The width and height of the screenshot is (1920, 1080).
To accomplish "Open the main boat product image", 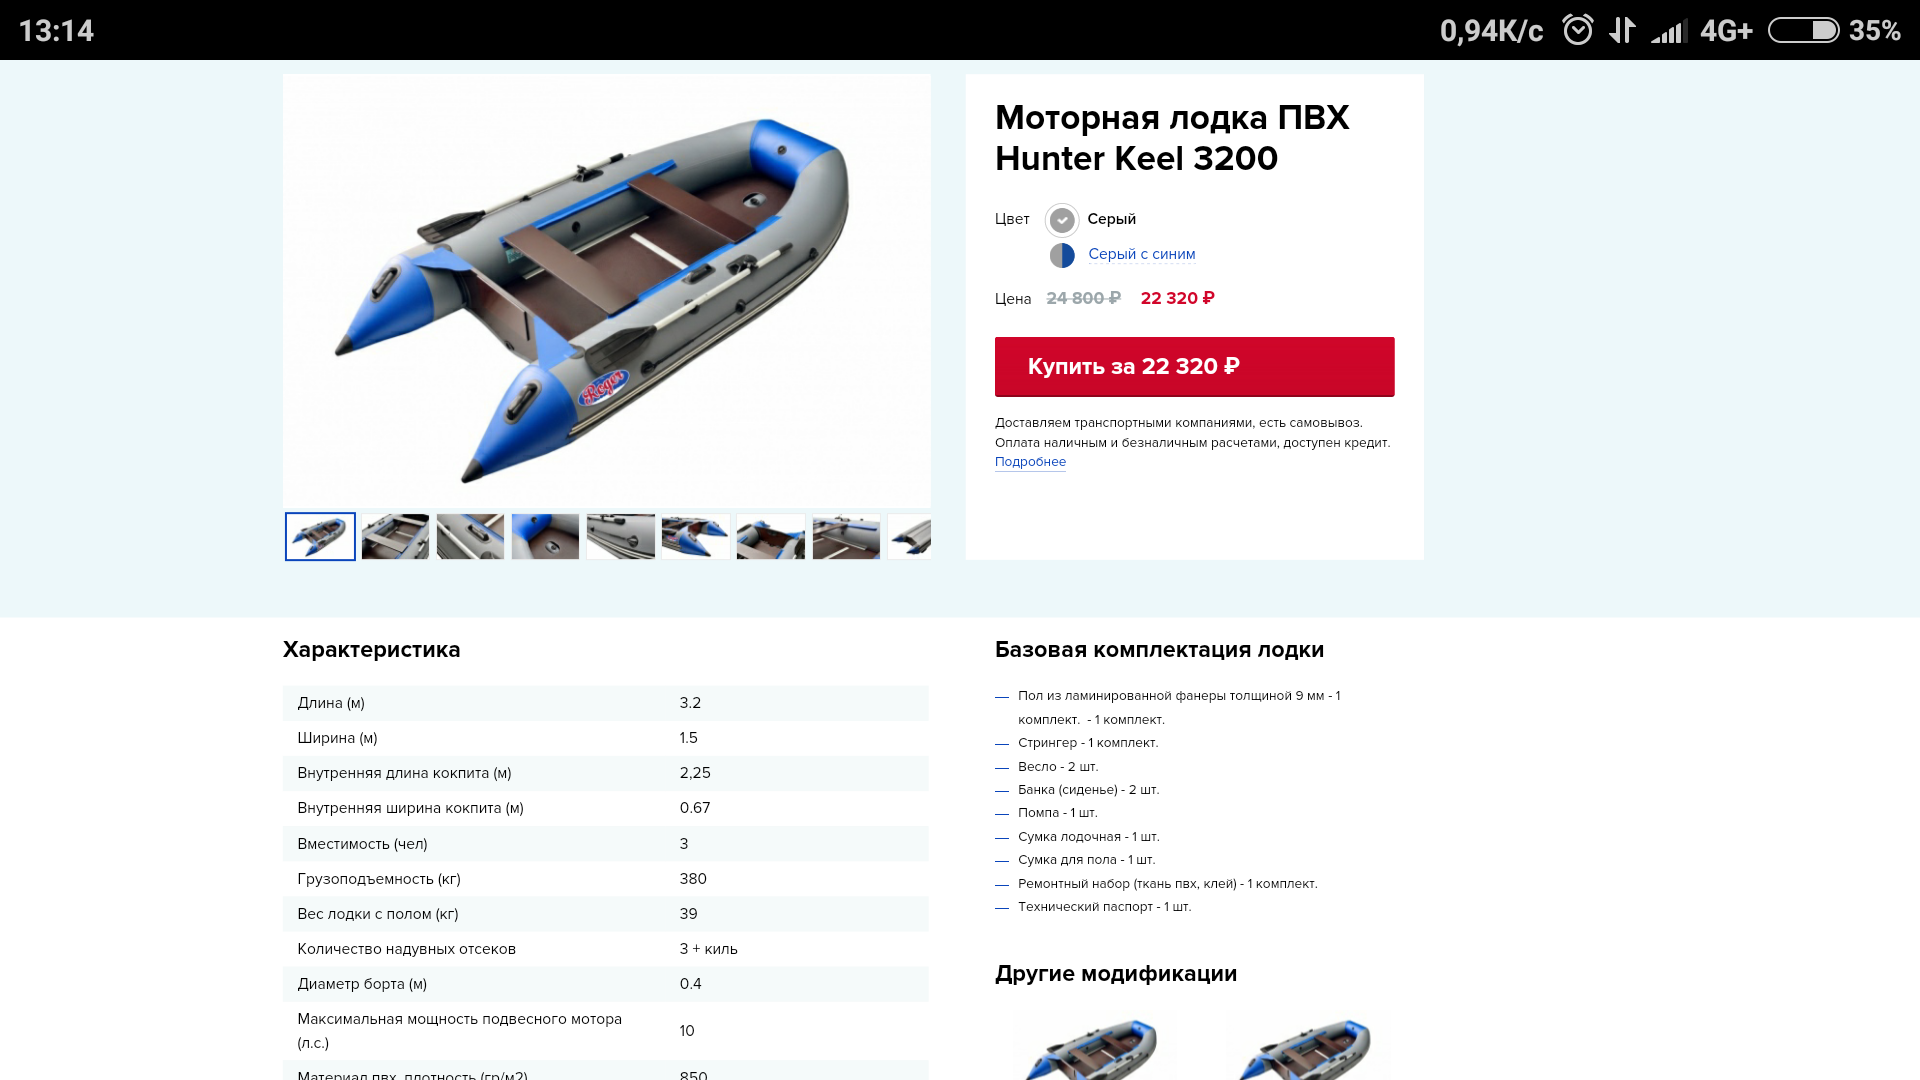I will [x=606, y=290].
